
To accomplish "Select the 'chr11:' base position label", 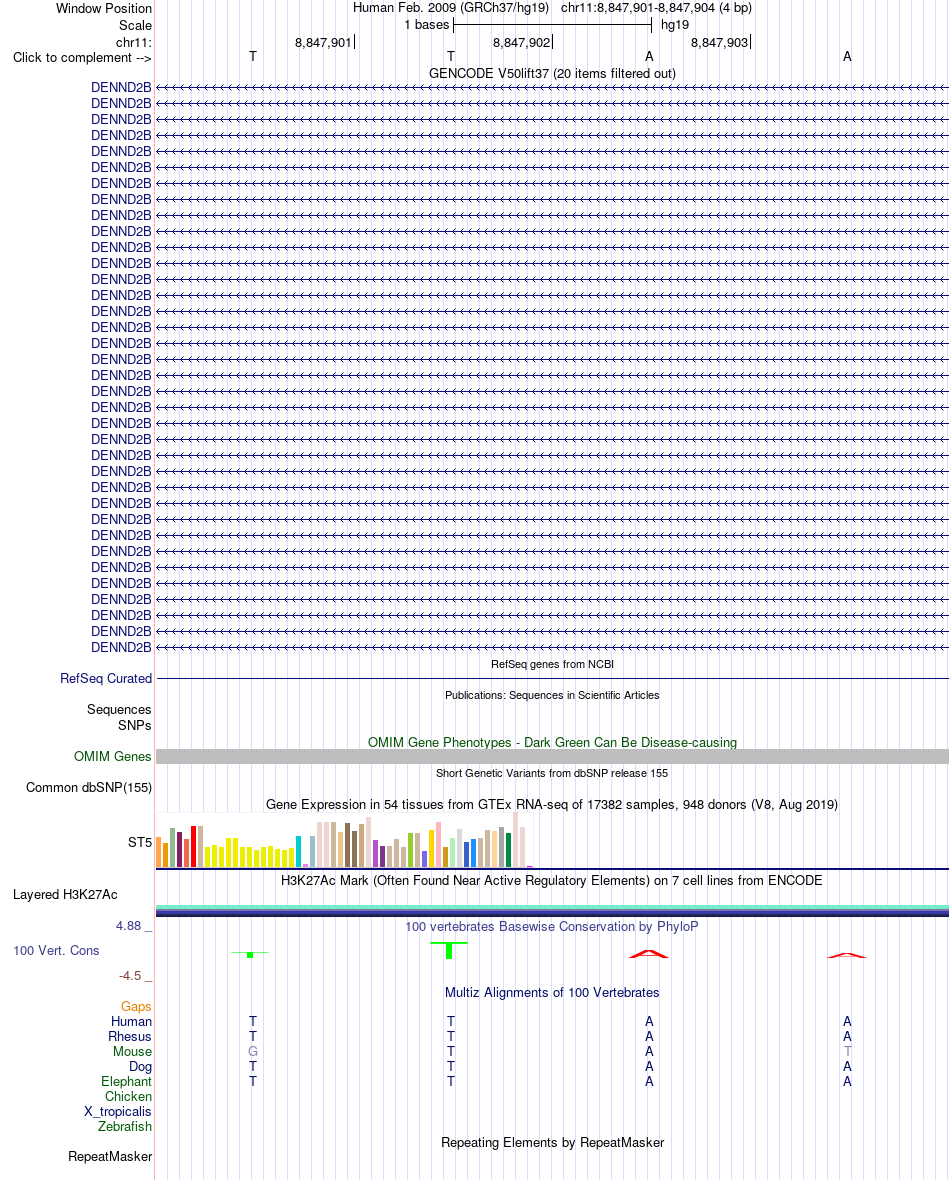I will point(134,42).
